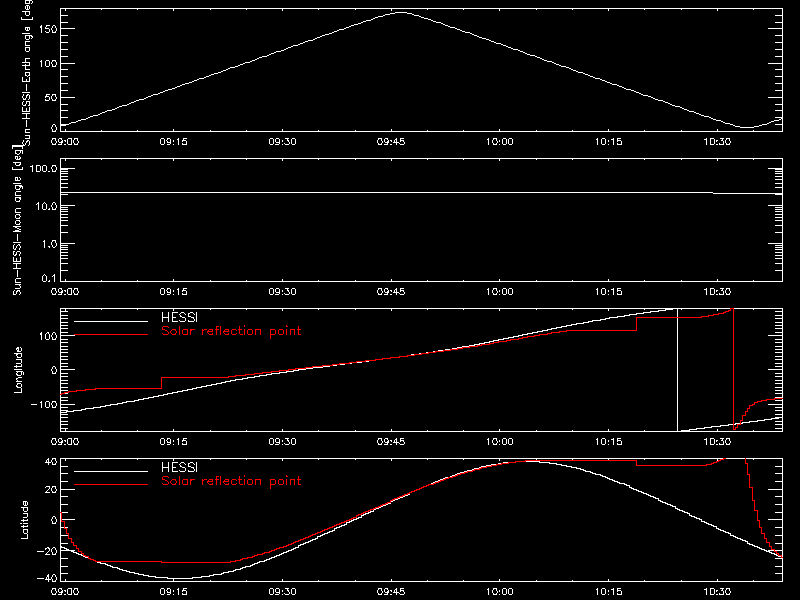Select 10:15 label under Moon angle plot
This screenshot has height=600, width=800.
coord(608,291)
